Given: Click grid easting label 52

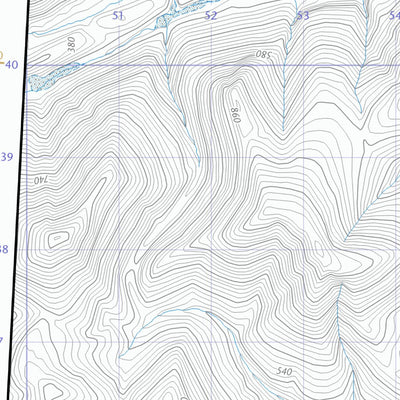Looking at the screenshot, I should 211,16.
